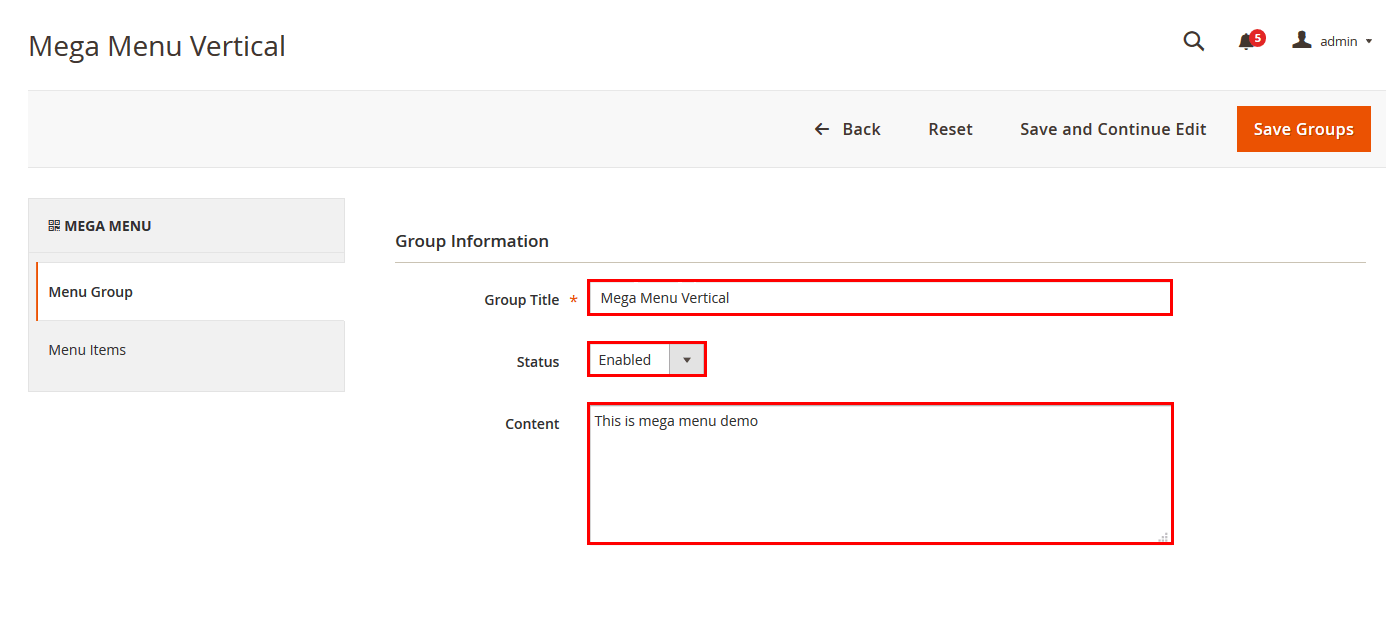Open the Status dropdown showing Enabled
This screenshot has height=626, width=1390.
[629, 360]
